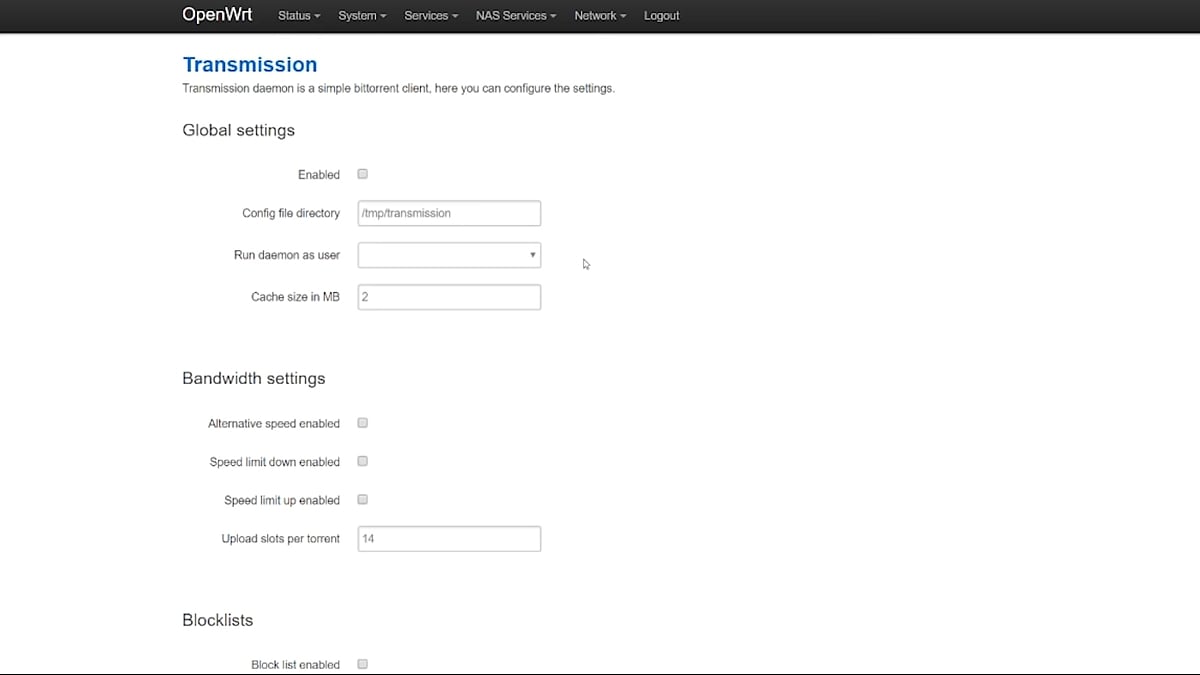Expand the Services menu
1200x675 pixels.
point(431,16)
